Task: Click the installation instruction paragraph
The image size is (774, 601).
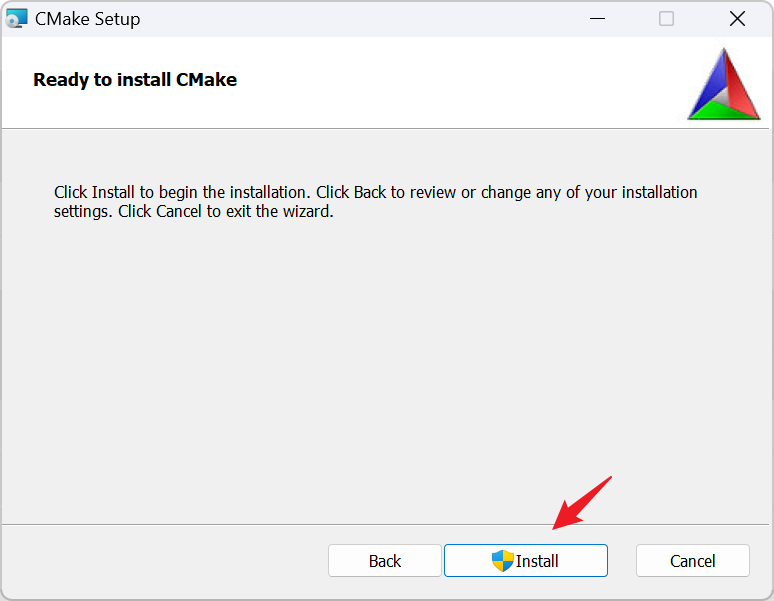Action: point(375,201)
